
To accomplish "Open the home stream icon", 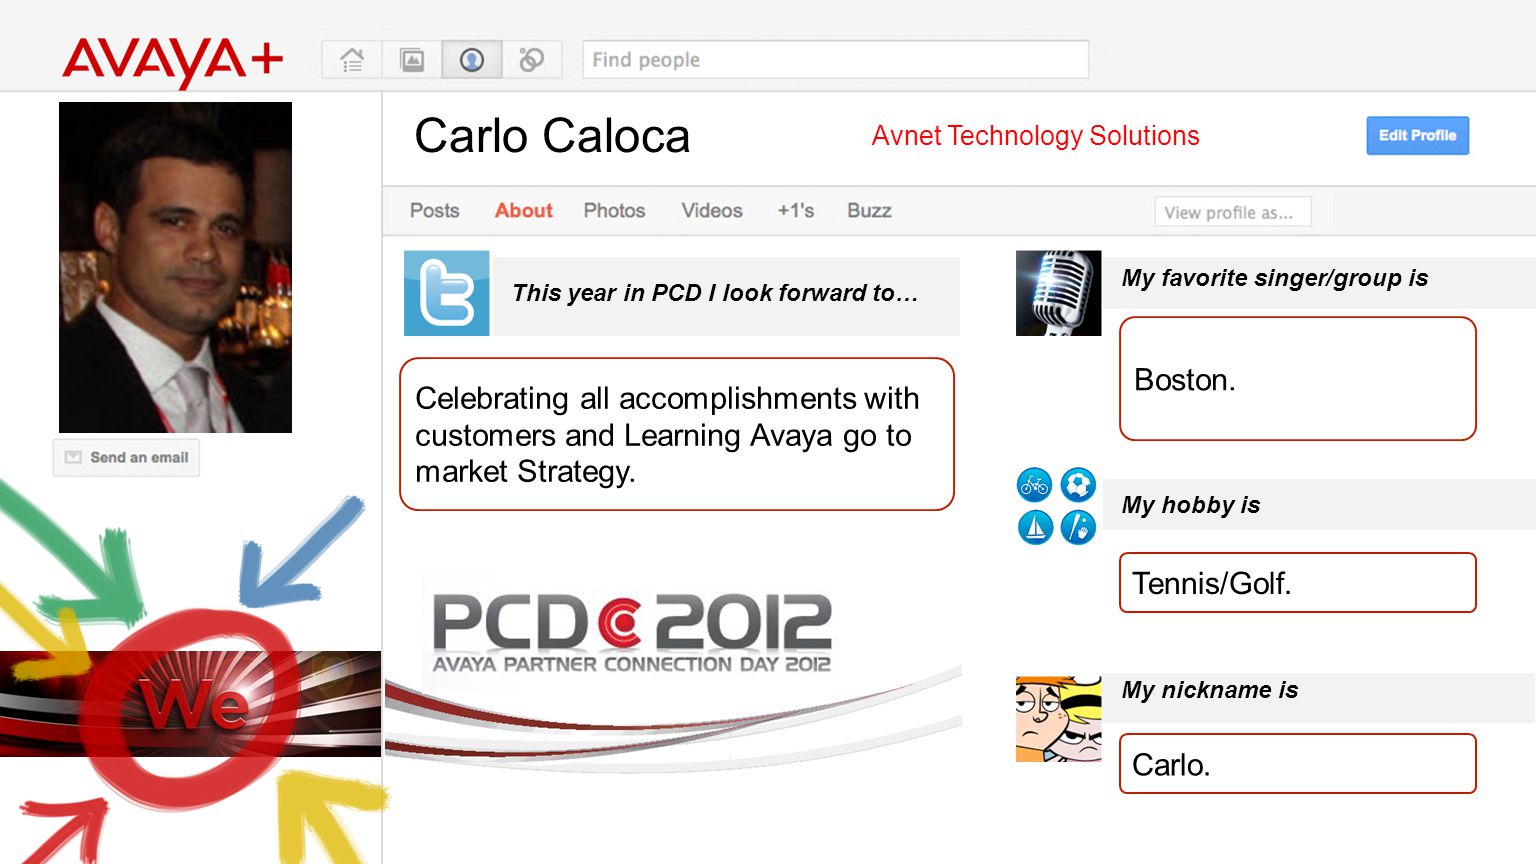I will (352, 60).
